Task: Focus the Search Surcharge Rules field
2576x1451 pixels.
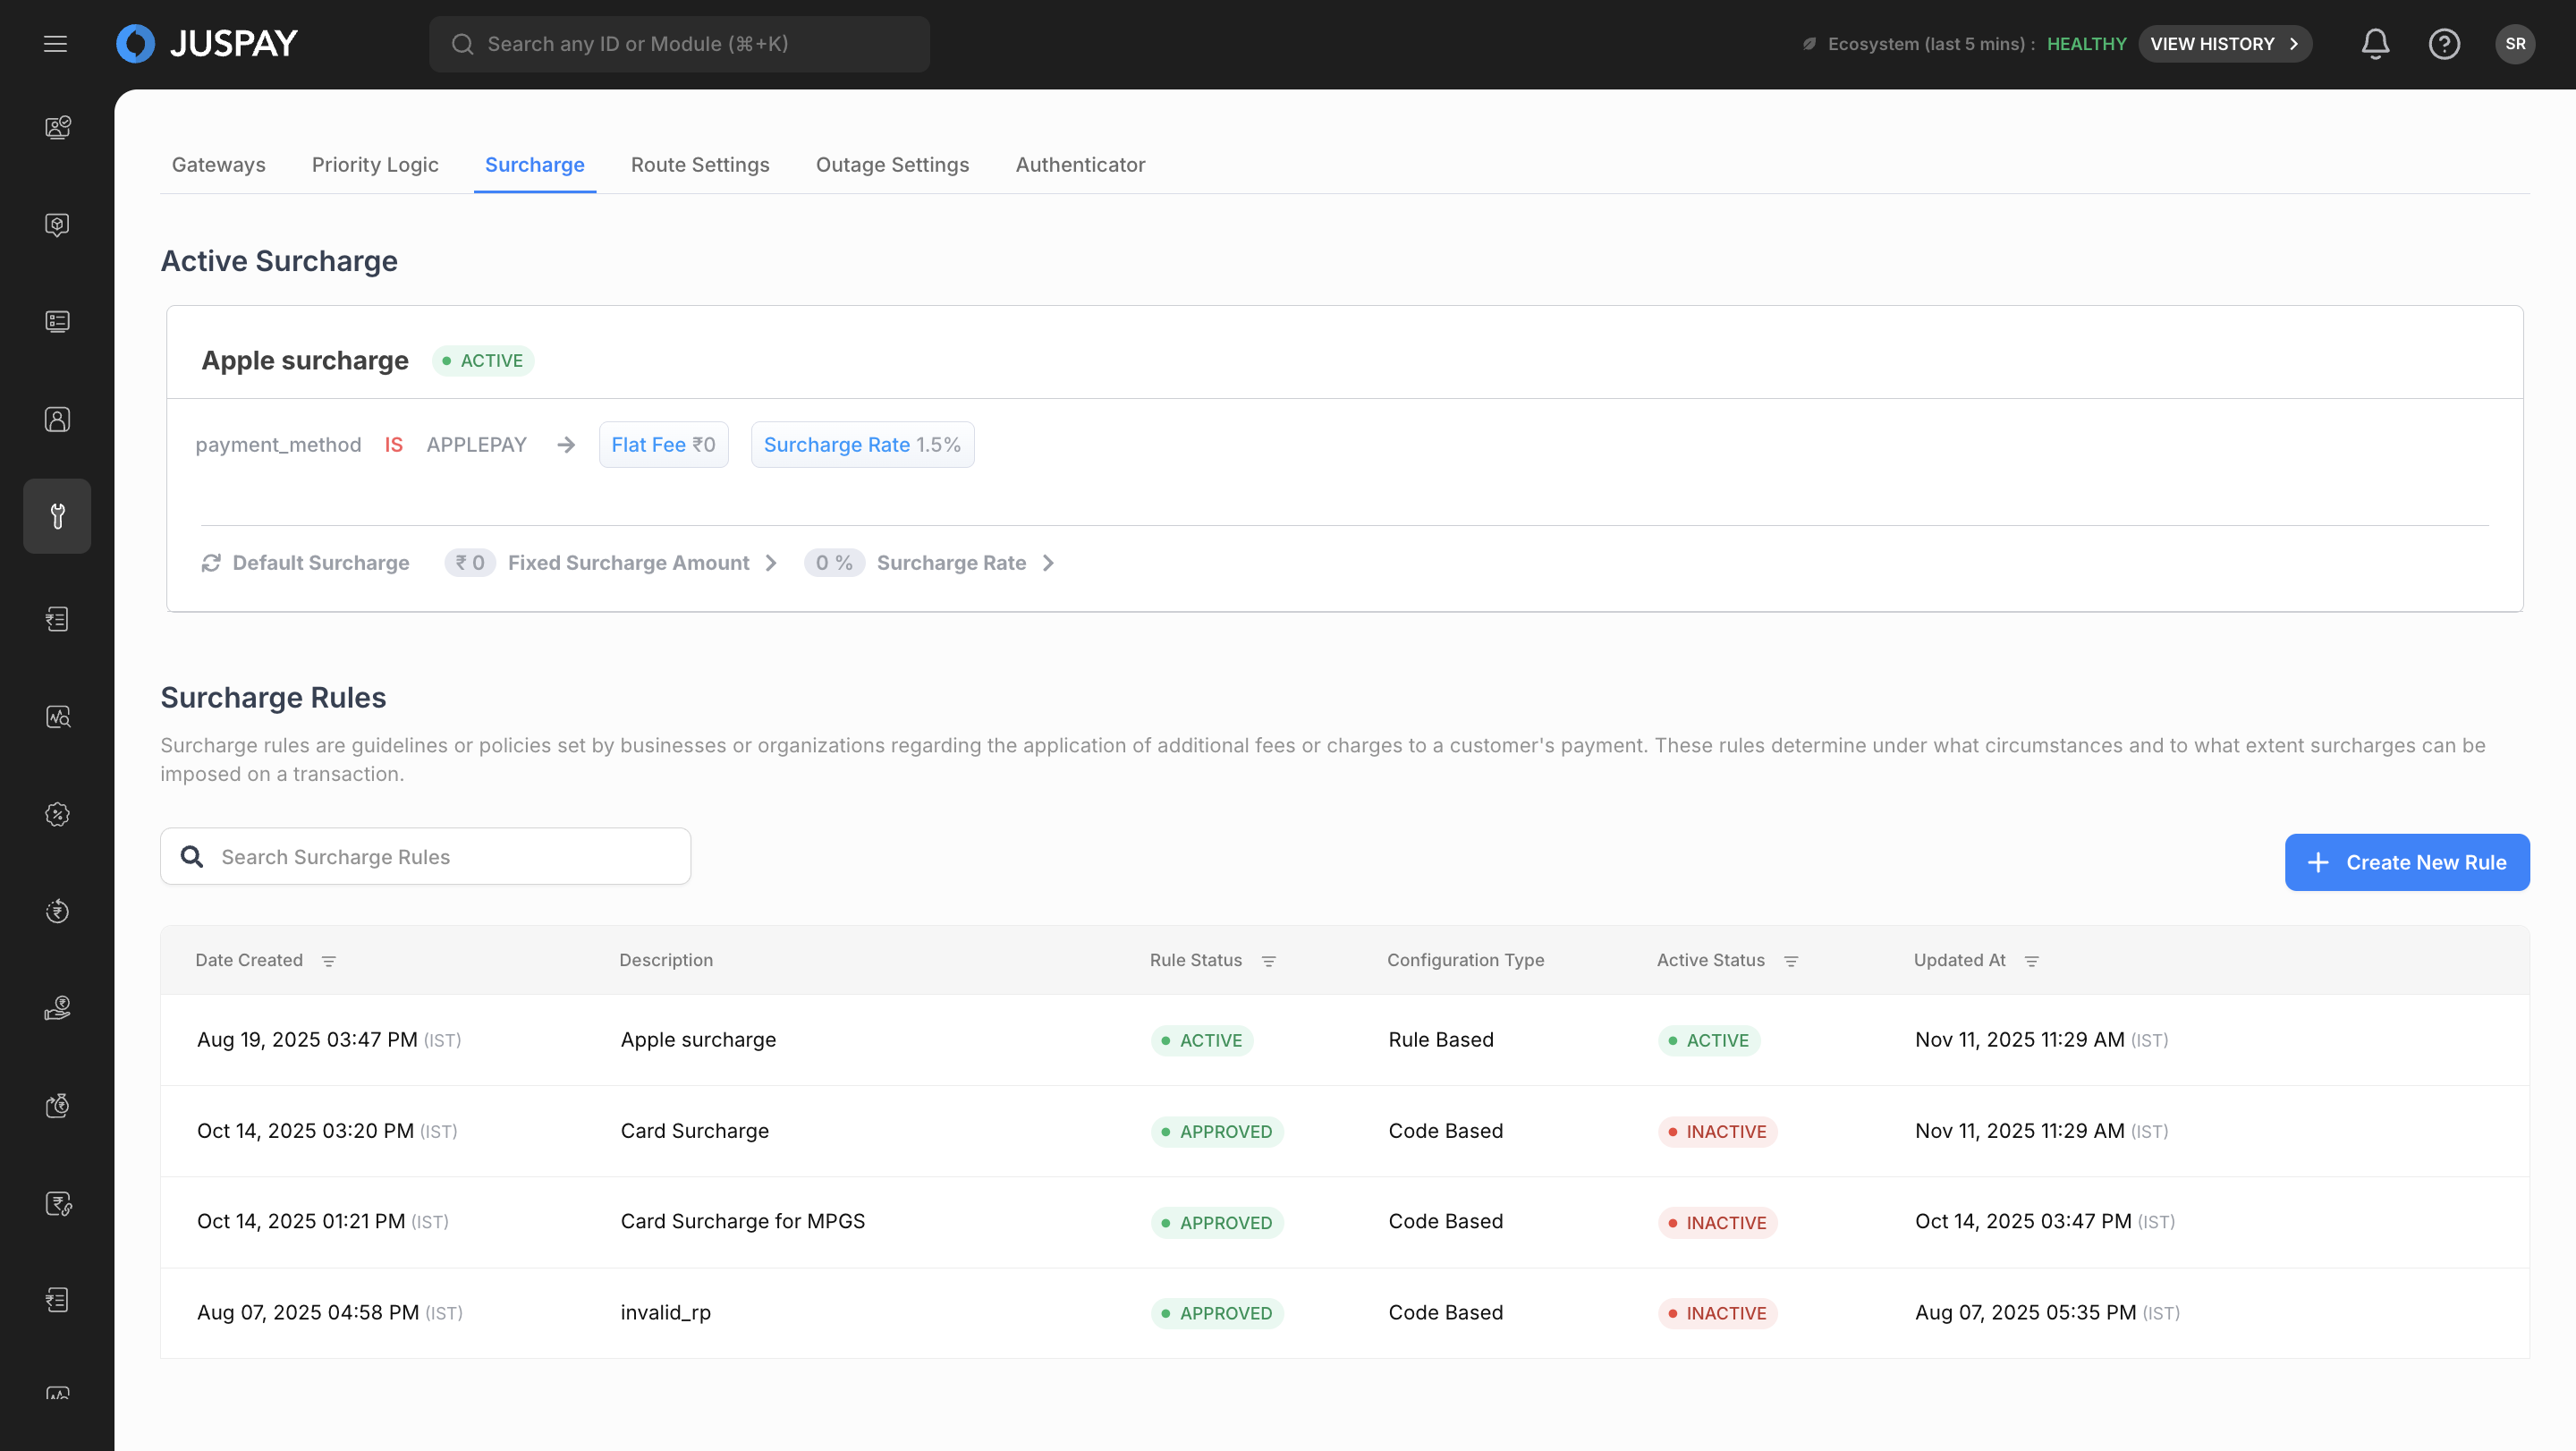Action: (x=440, y=857)
